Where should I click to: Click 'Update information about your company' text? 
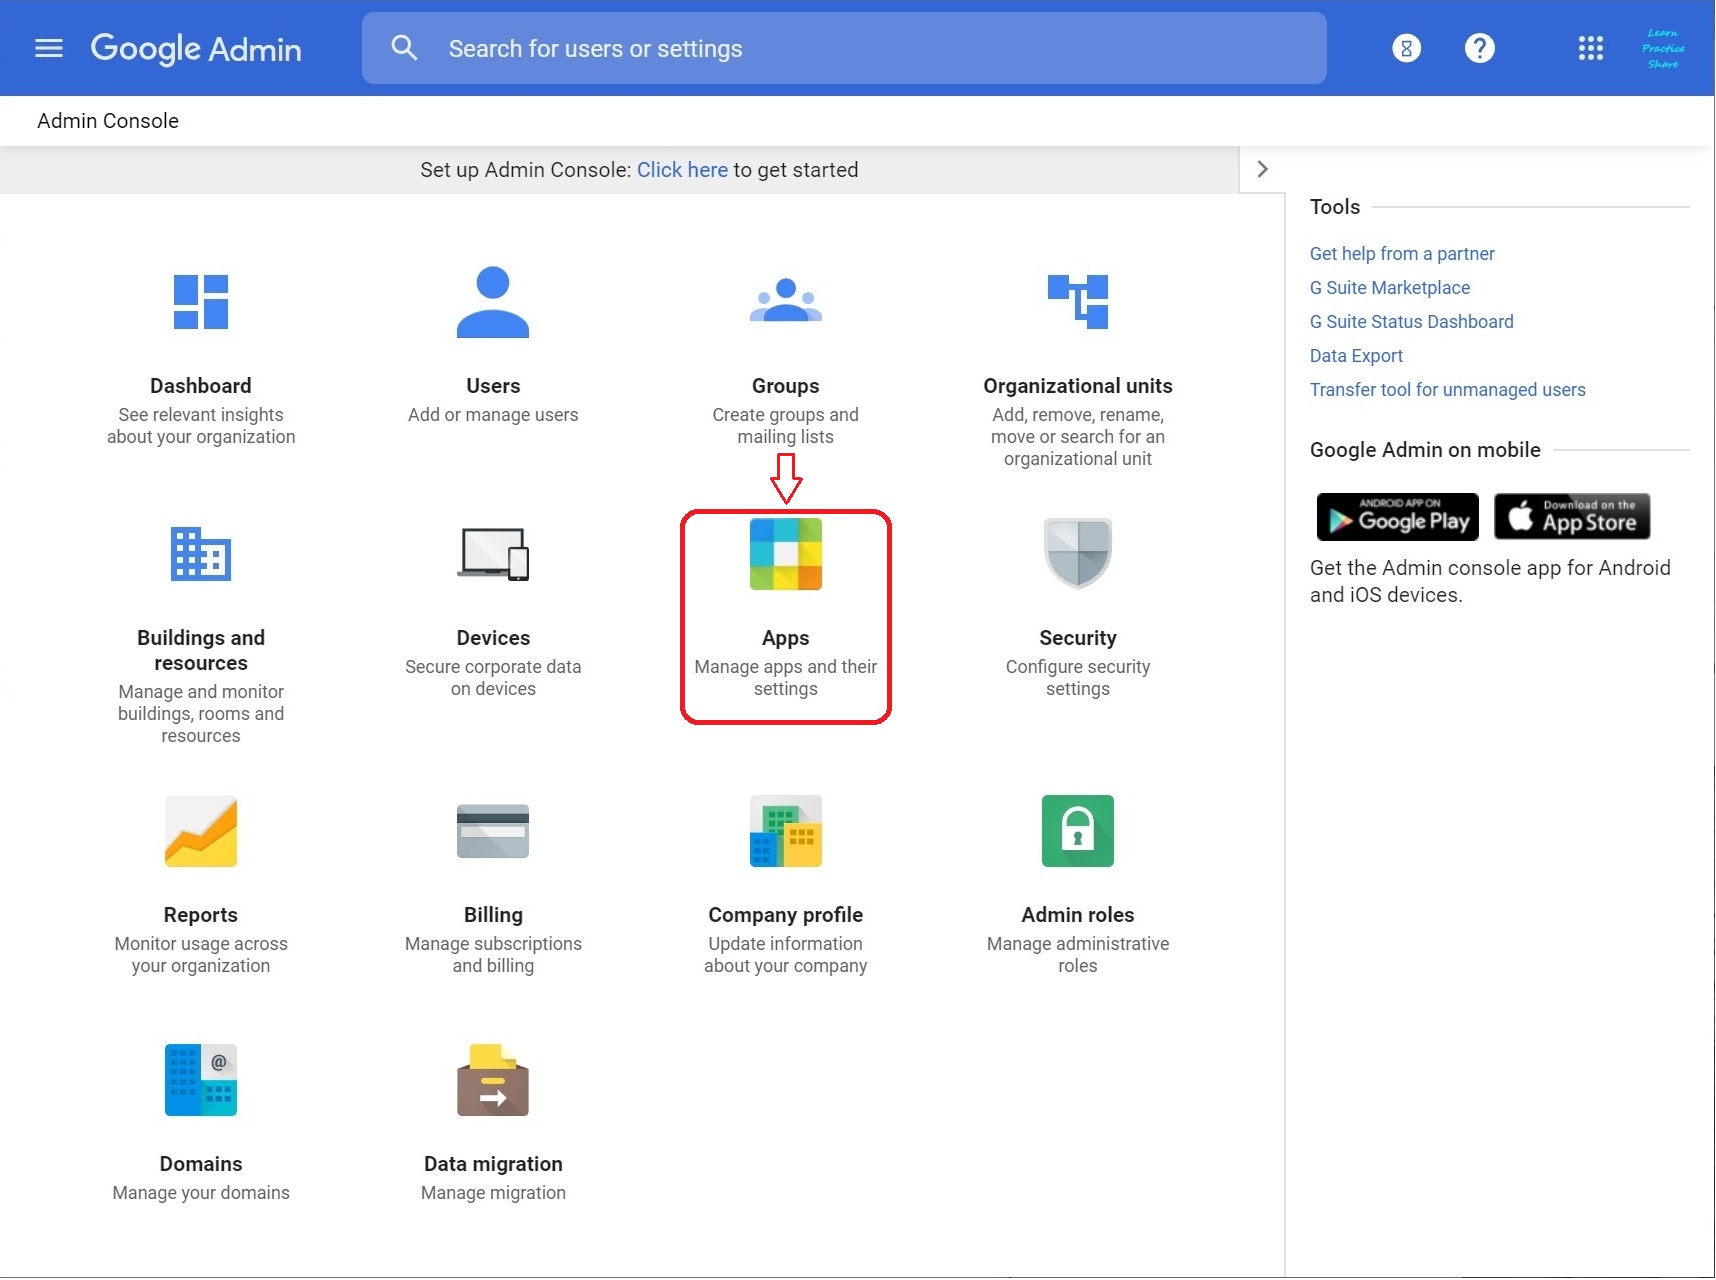click(786, 955)
